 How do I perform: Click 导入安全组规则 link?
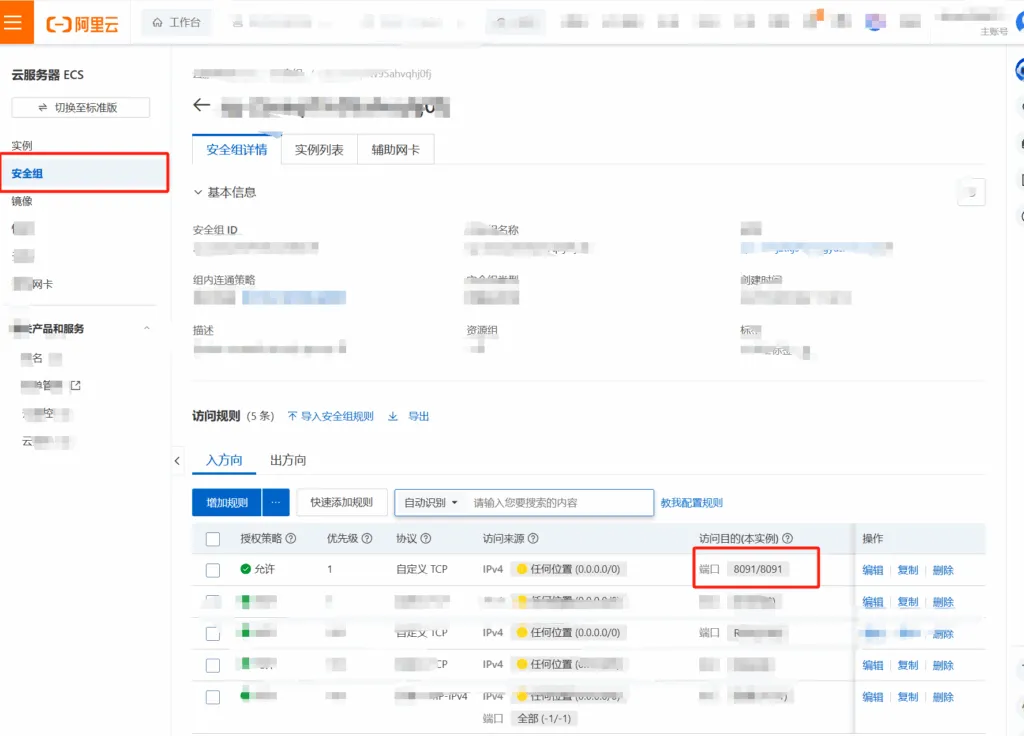(x=330, y=416)
